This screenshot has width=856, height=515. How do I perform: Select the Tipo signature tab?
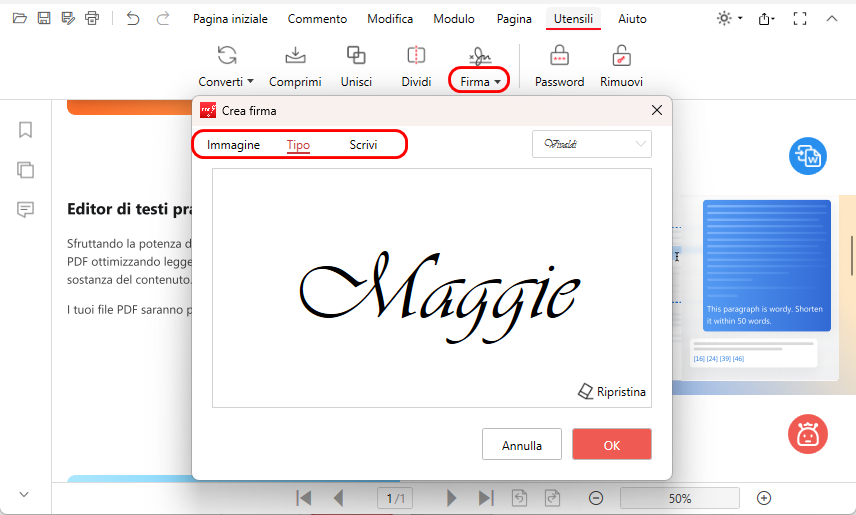coord(298,145)
